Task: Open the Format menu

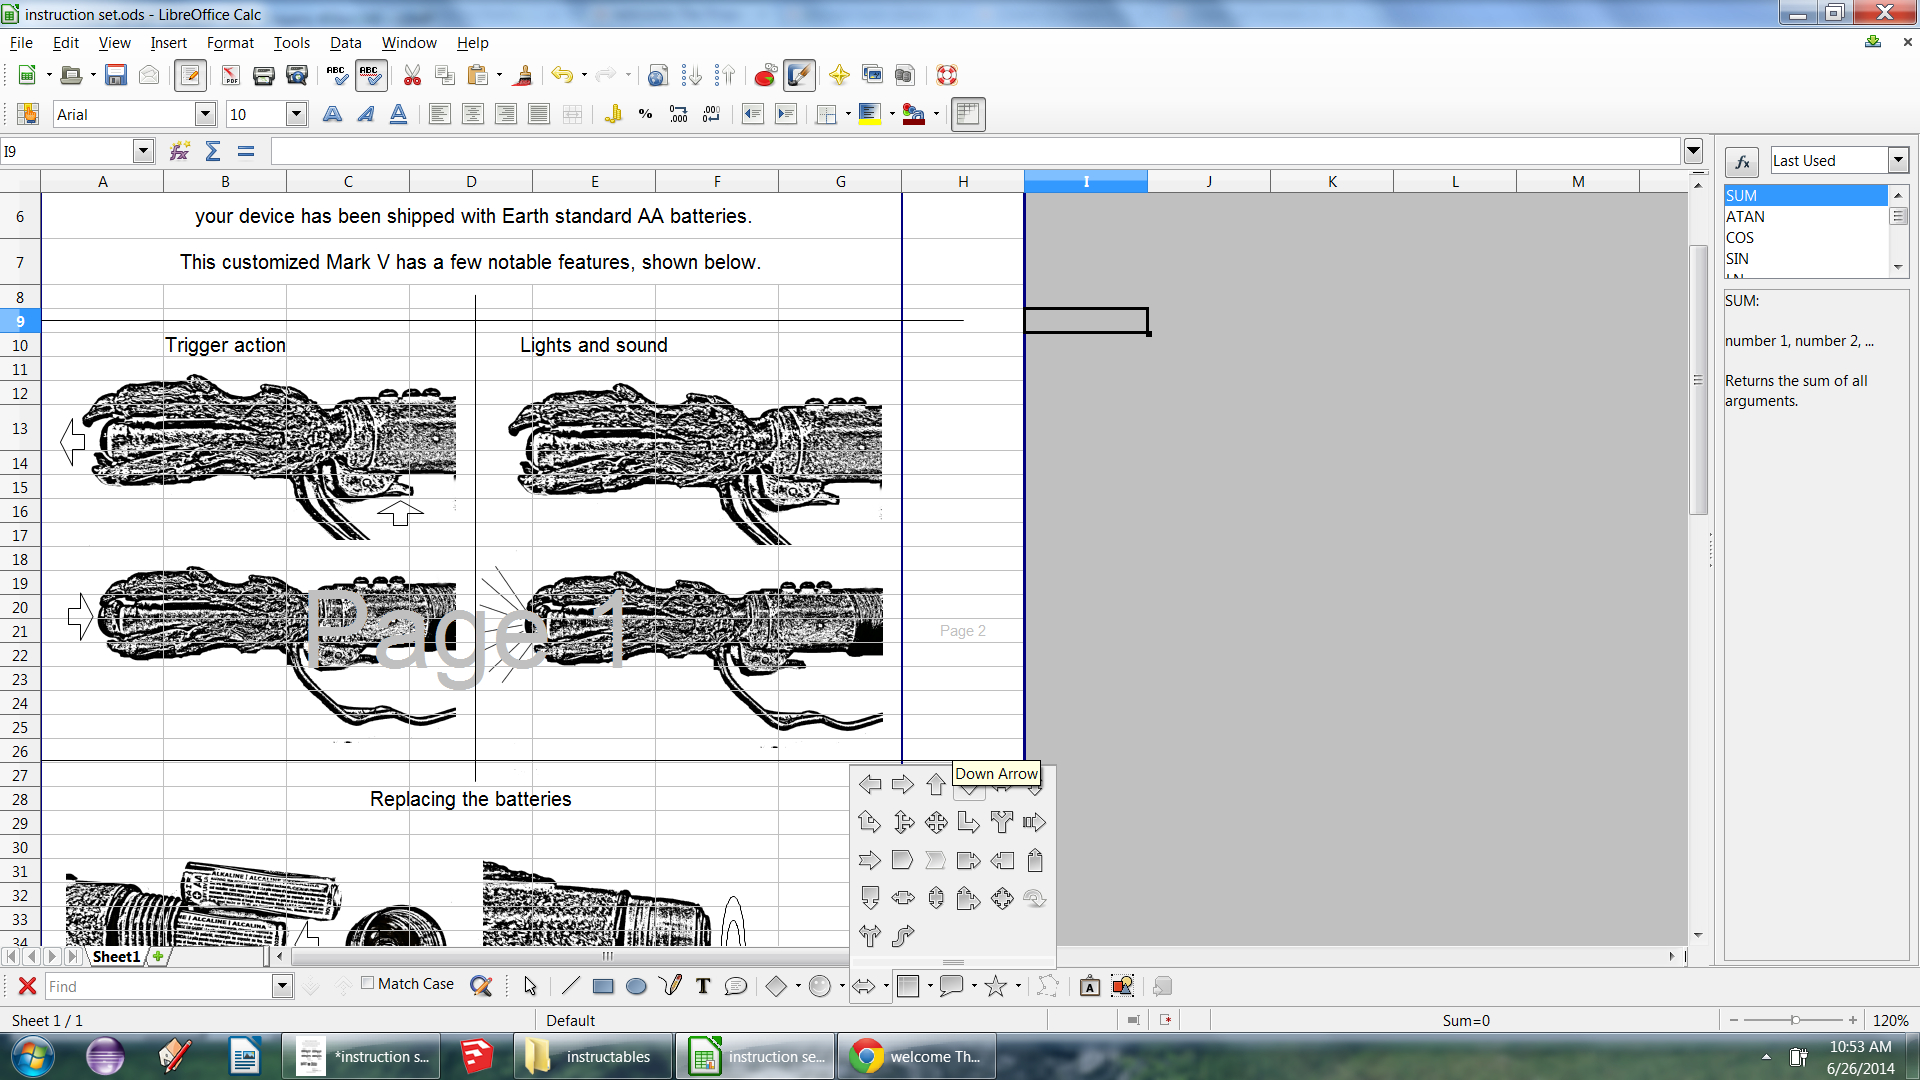Action: pos(230,43)
